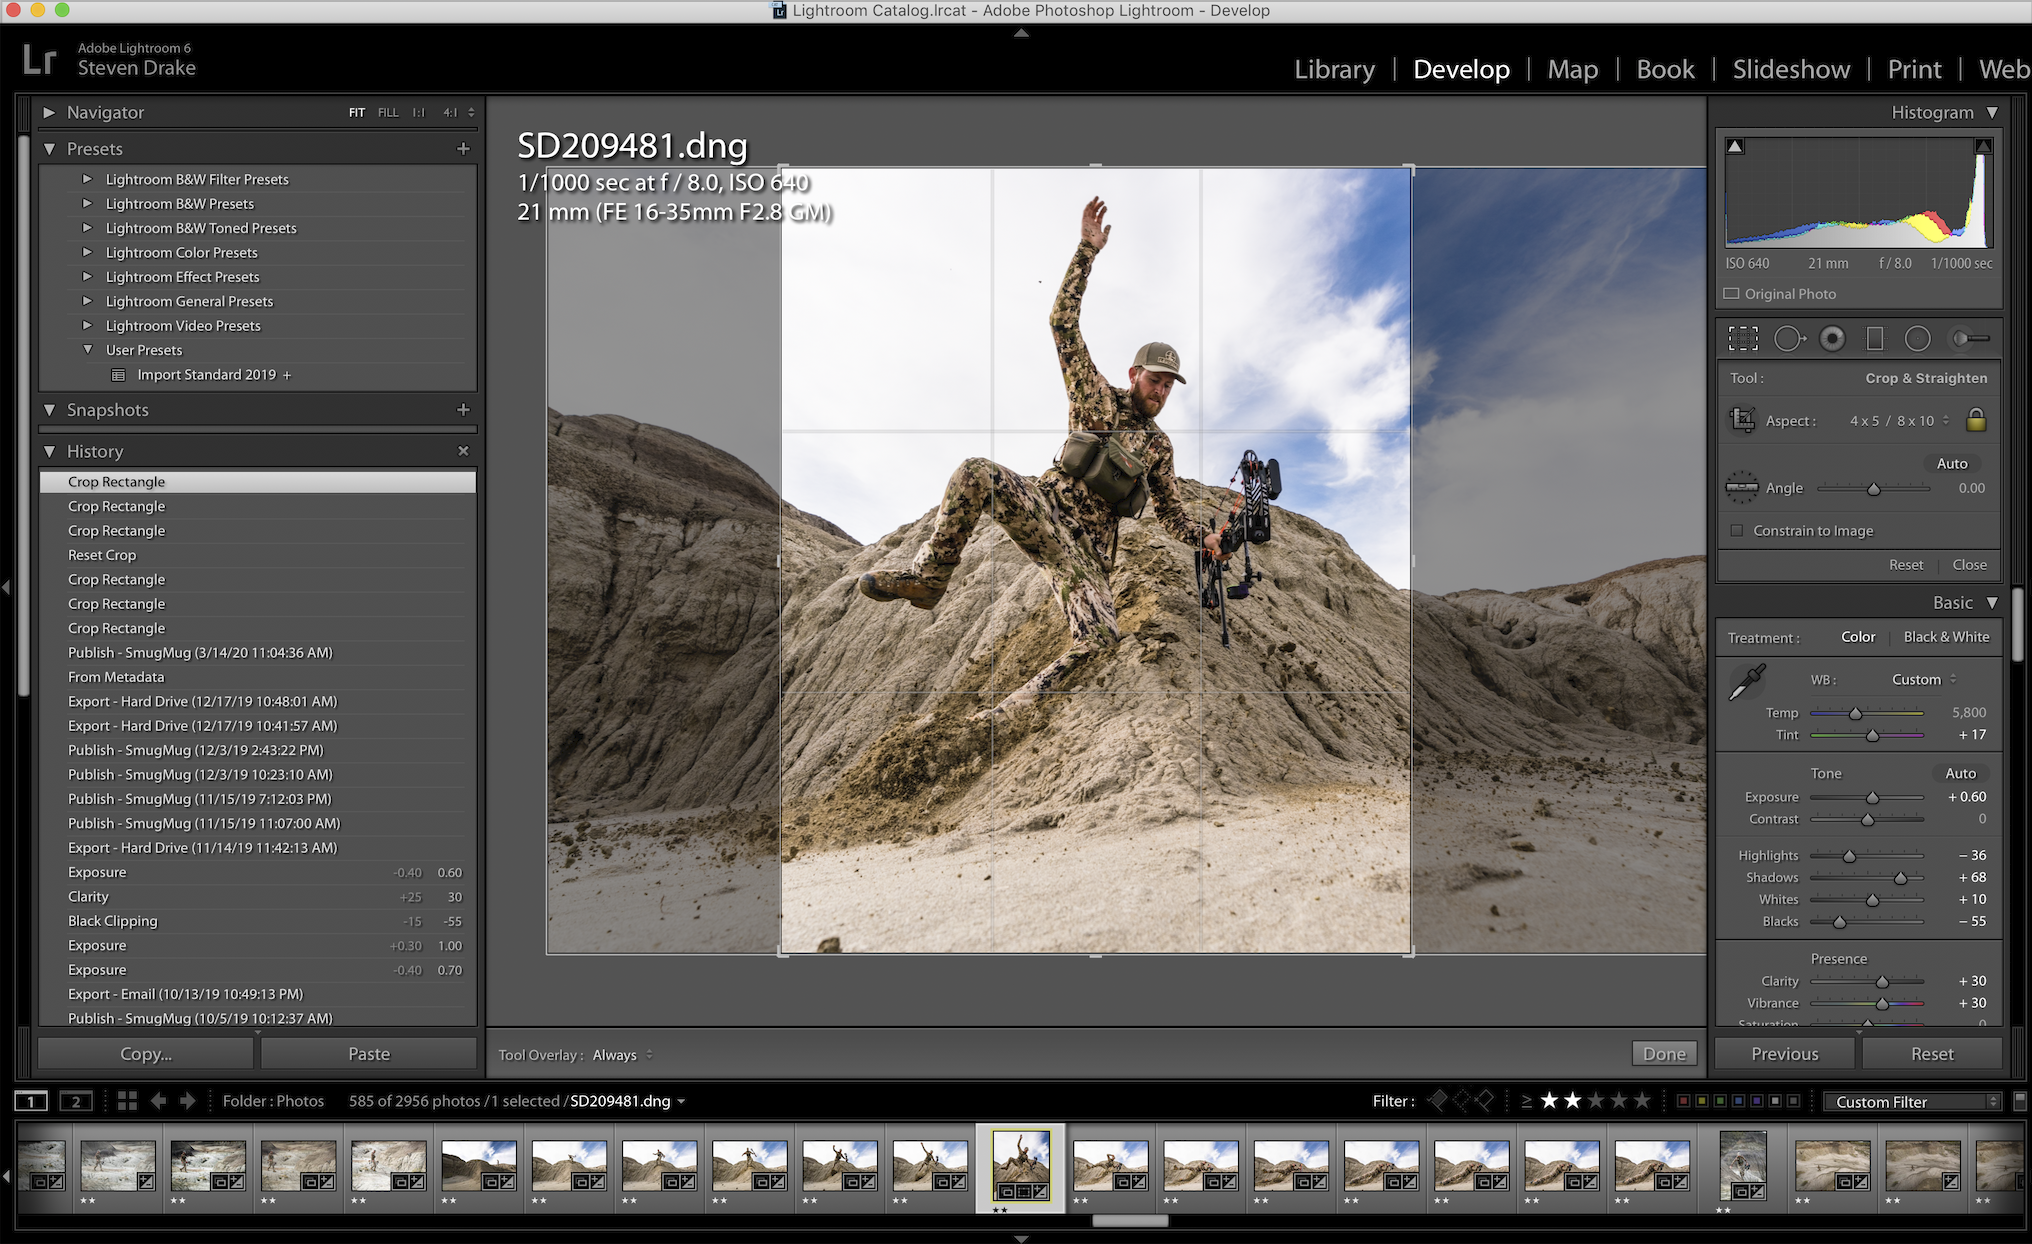This screenshot has height=1244, width=2032.
Task: Set filter rating to three stars
Action: (x=1596, y=1101)
